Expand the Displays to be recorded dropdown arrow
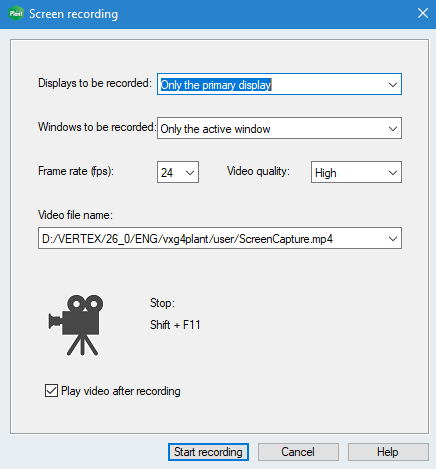 pyautogui.click(x=393, y=85)
